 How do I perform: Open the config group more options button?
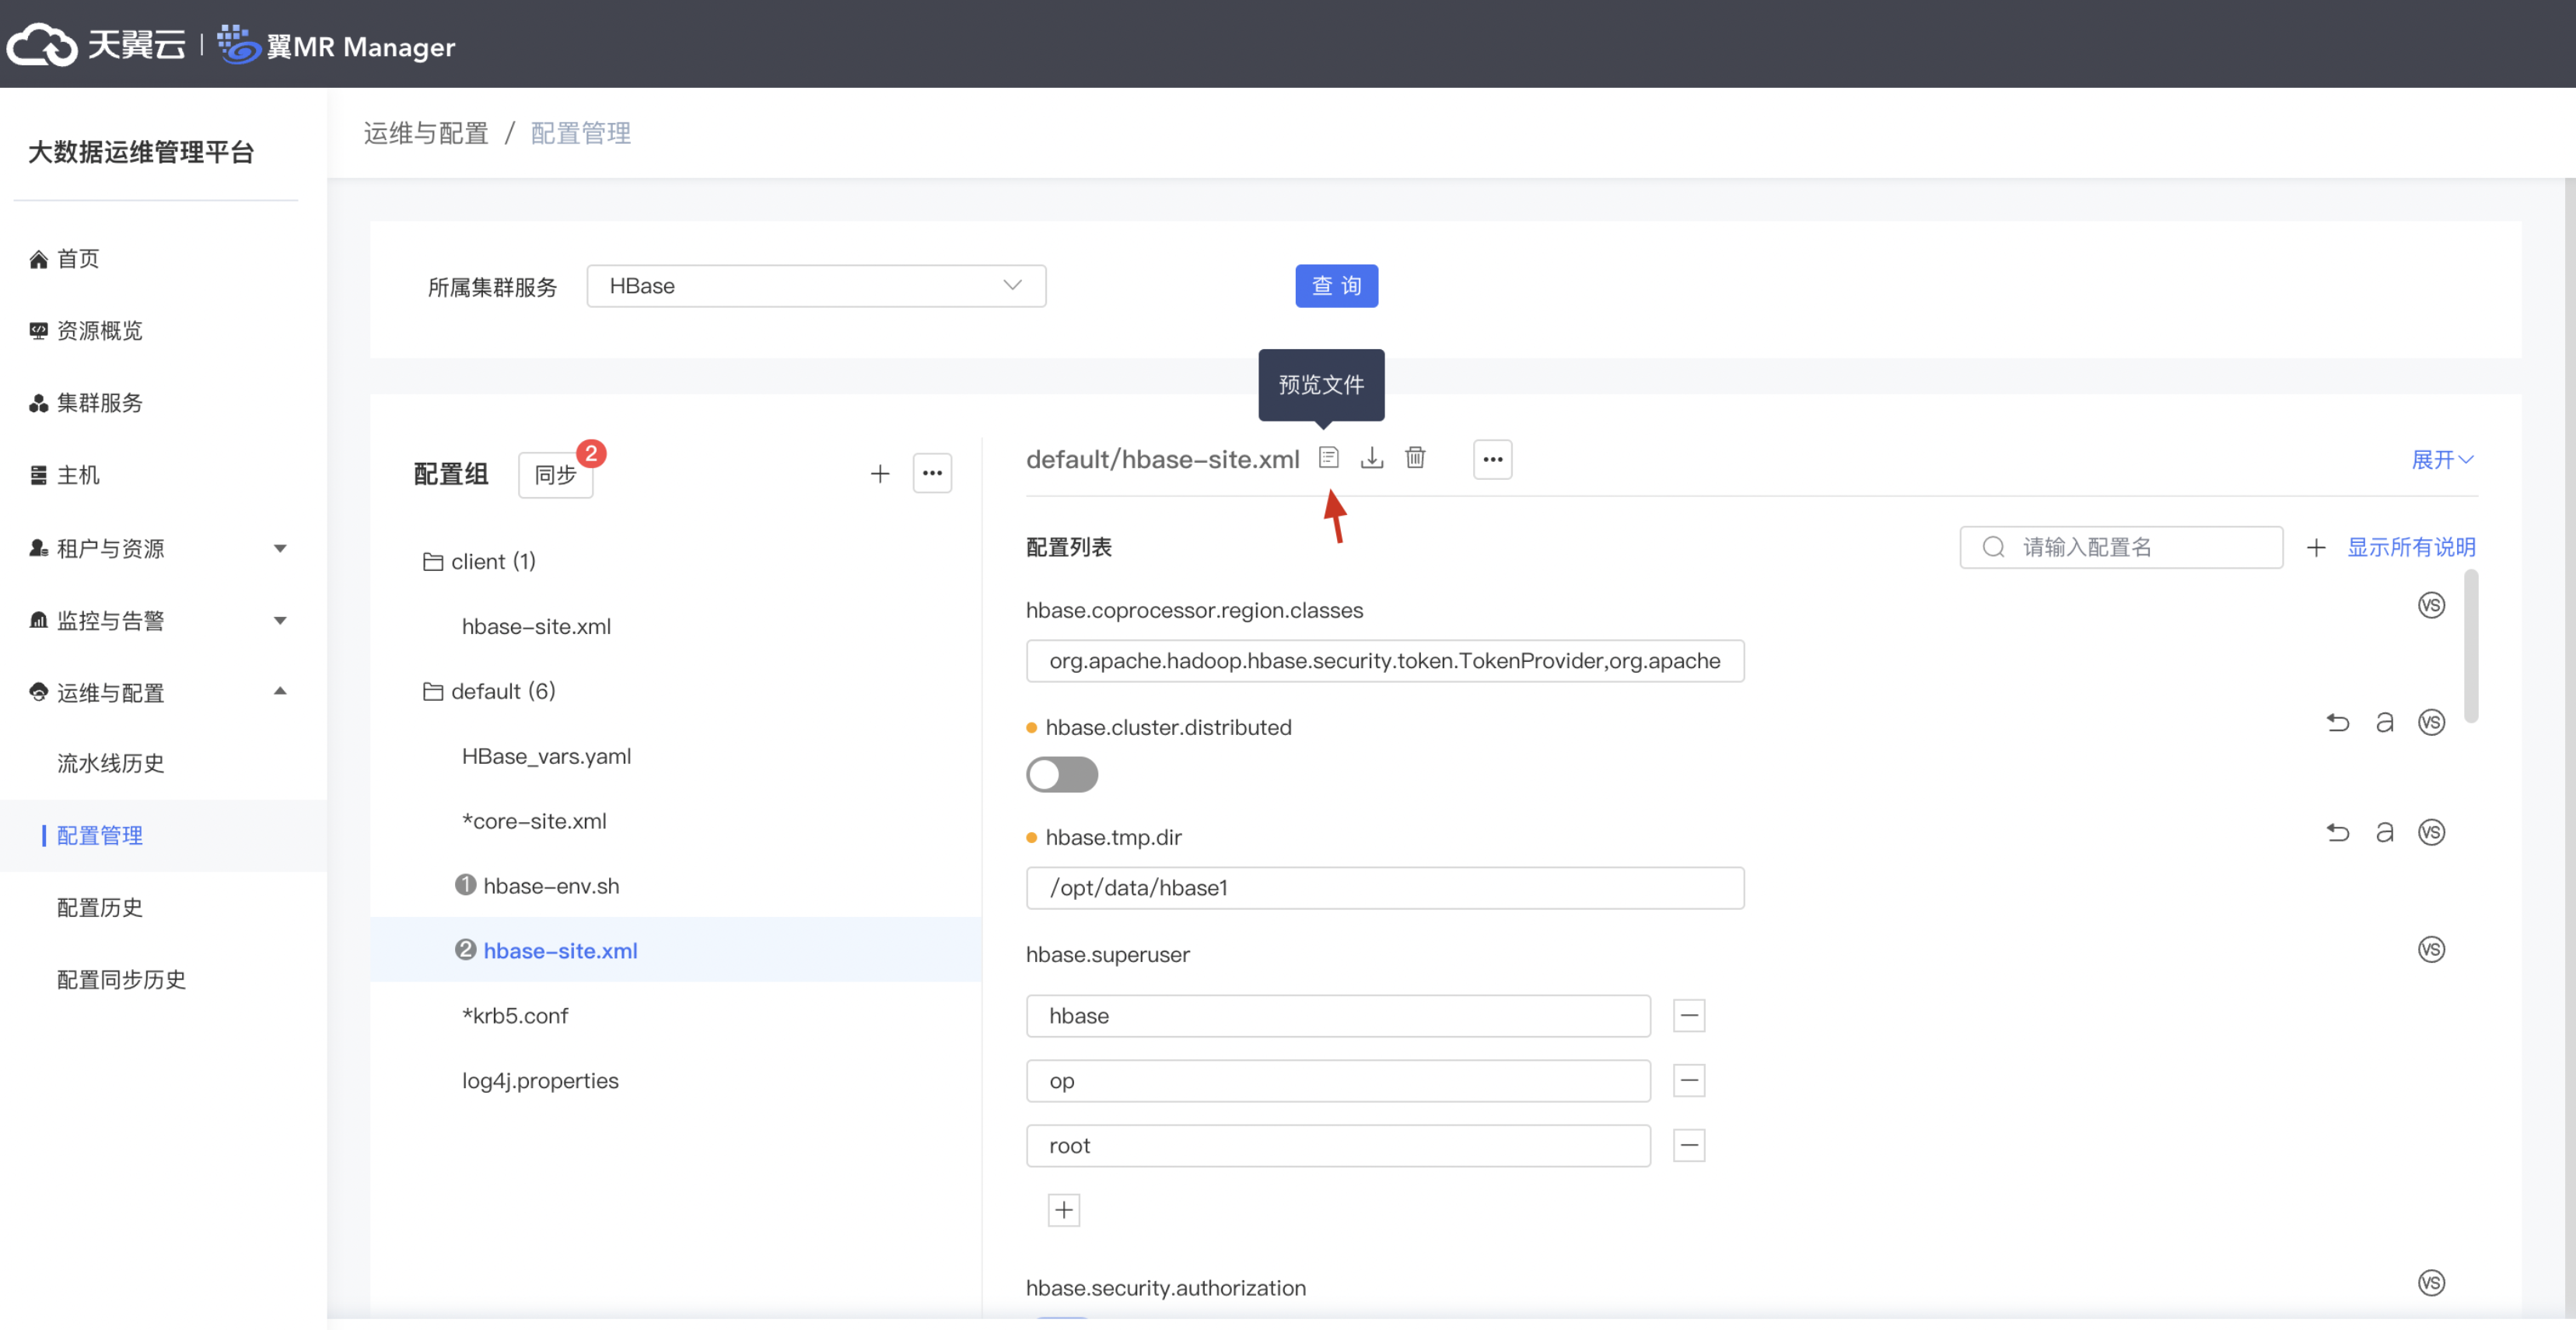pyautogui.click(x=932, y=473)
